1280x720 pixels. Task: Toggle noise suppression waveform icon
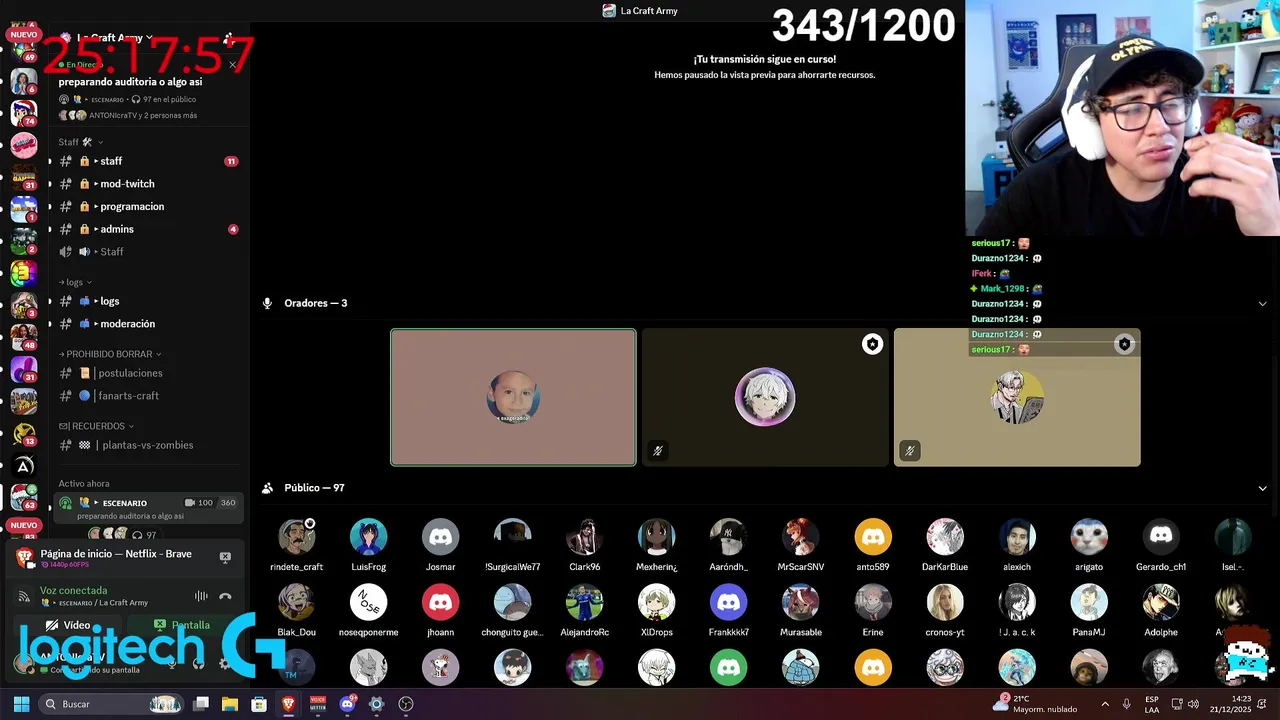click(201, 596)
